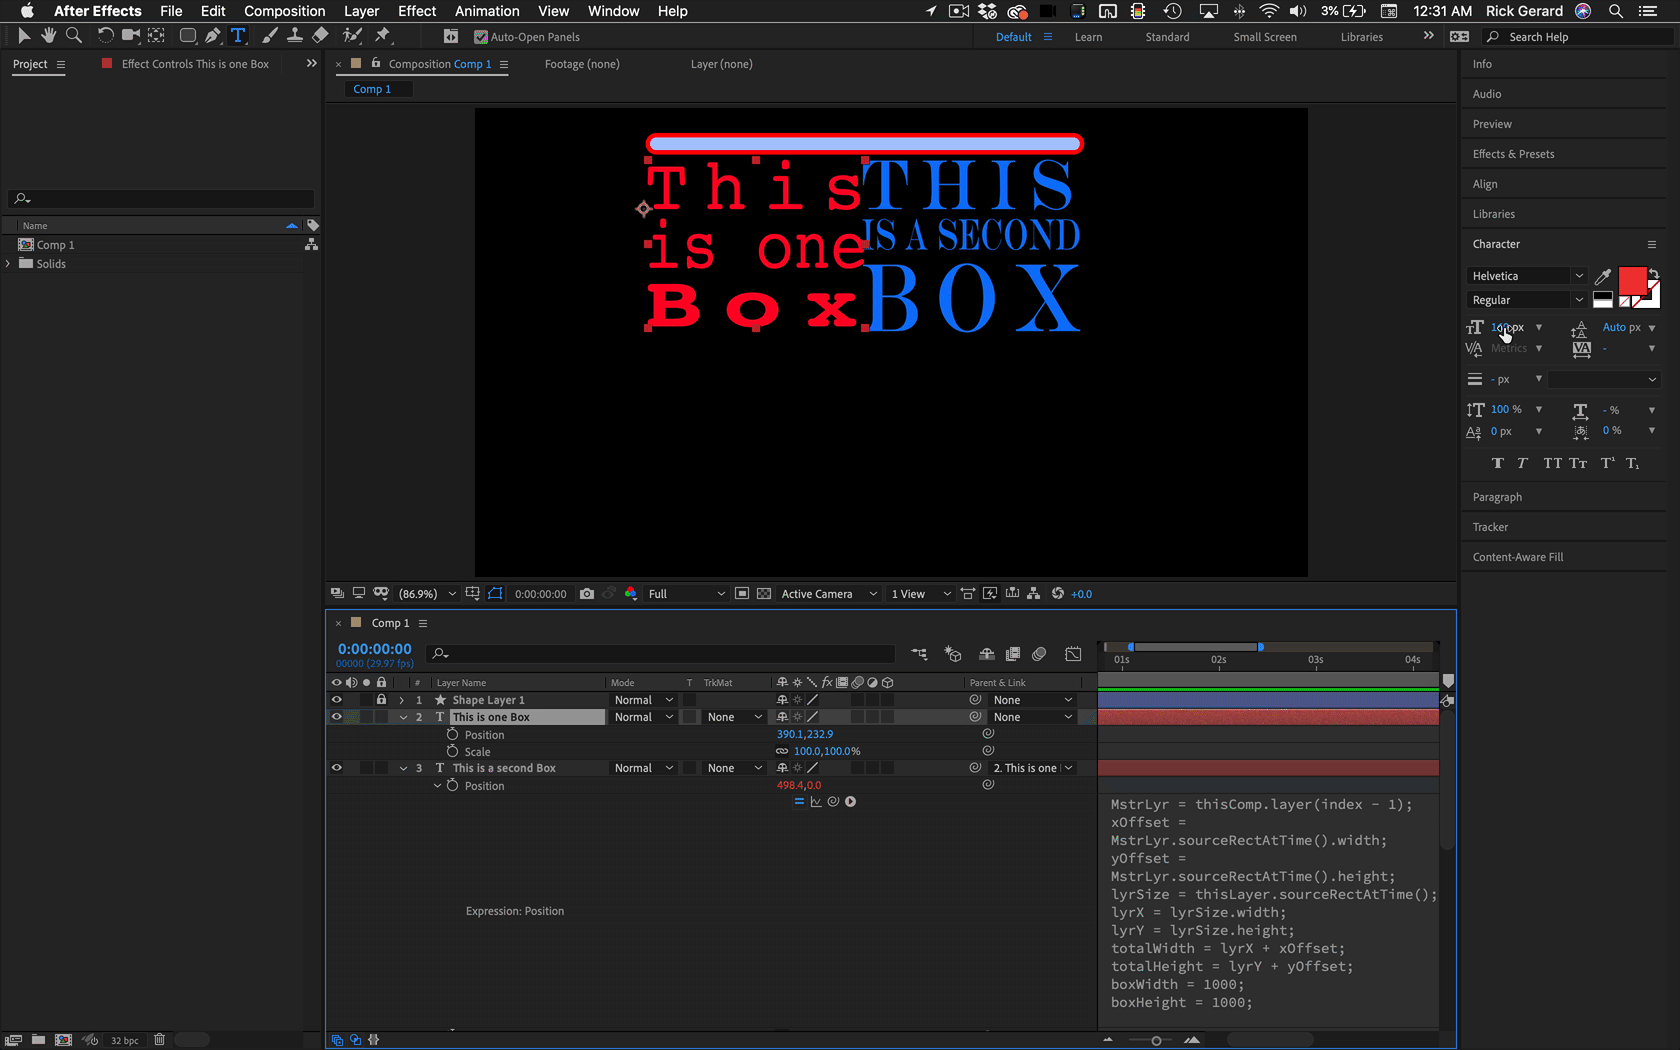The width and height of the screenshot is (1680, 1050).
Task: Pick the Puppet Pin tool
Action: (x=382, y=36)
